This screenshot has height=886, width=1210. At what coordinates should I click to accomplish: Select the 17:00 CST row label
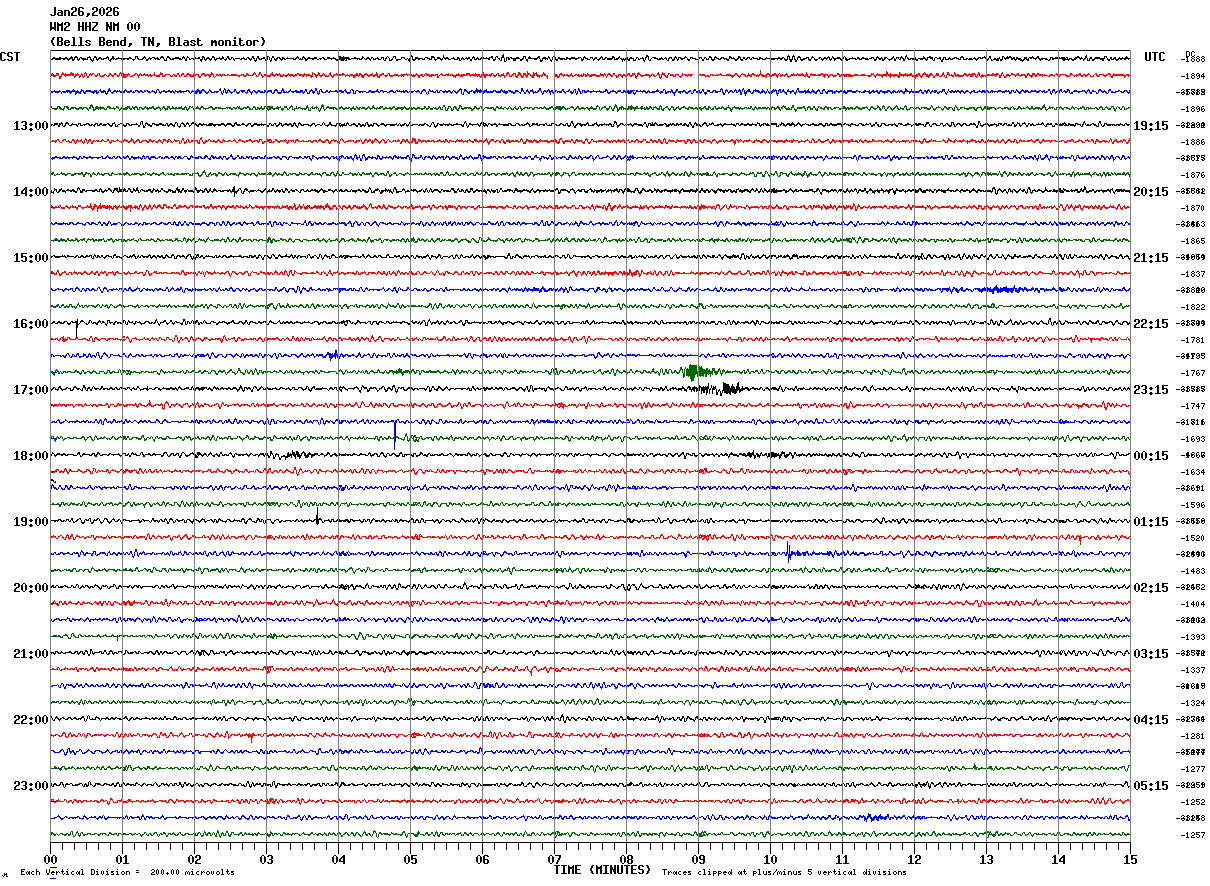coord(31,390)
